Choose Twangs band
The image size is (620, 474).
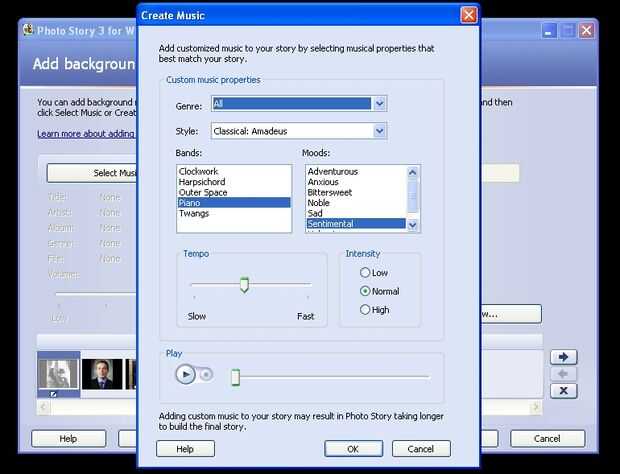click(234, 213)
